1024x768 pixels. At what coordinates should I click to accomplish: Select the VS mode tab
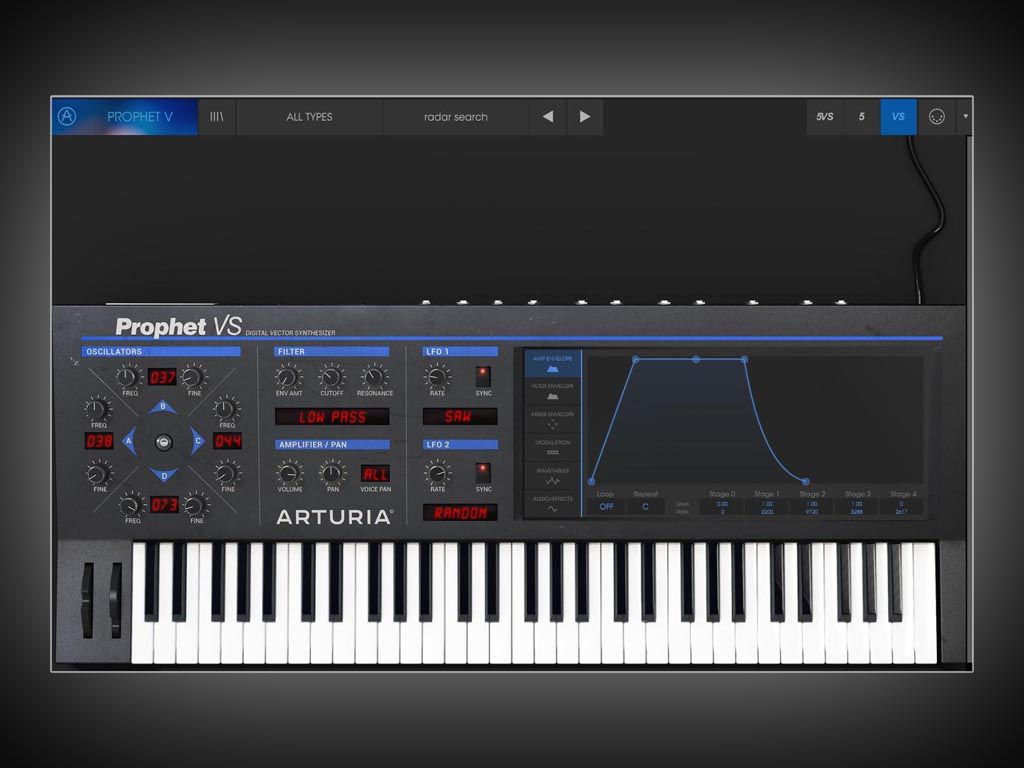click(898, 117)
